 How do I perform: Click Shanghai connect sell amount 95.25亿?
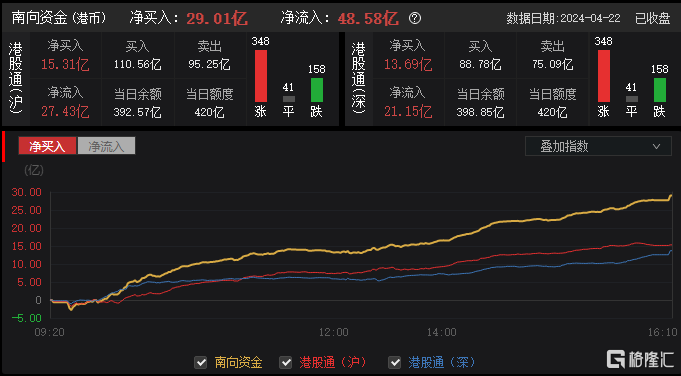click(209, 64)
